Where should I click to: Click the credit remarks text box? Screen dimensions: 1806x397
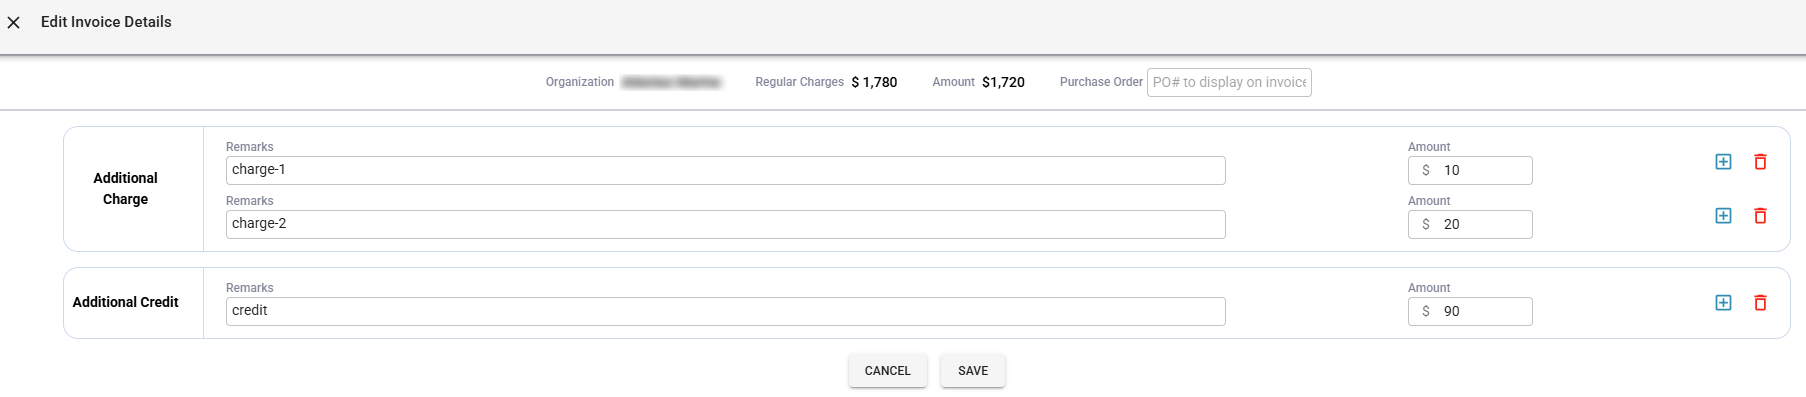pos(725,311)
